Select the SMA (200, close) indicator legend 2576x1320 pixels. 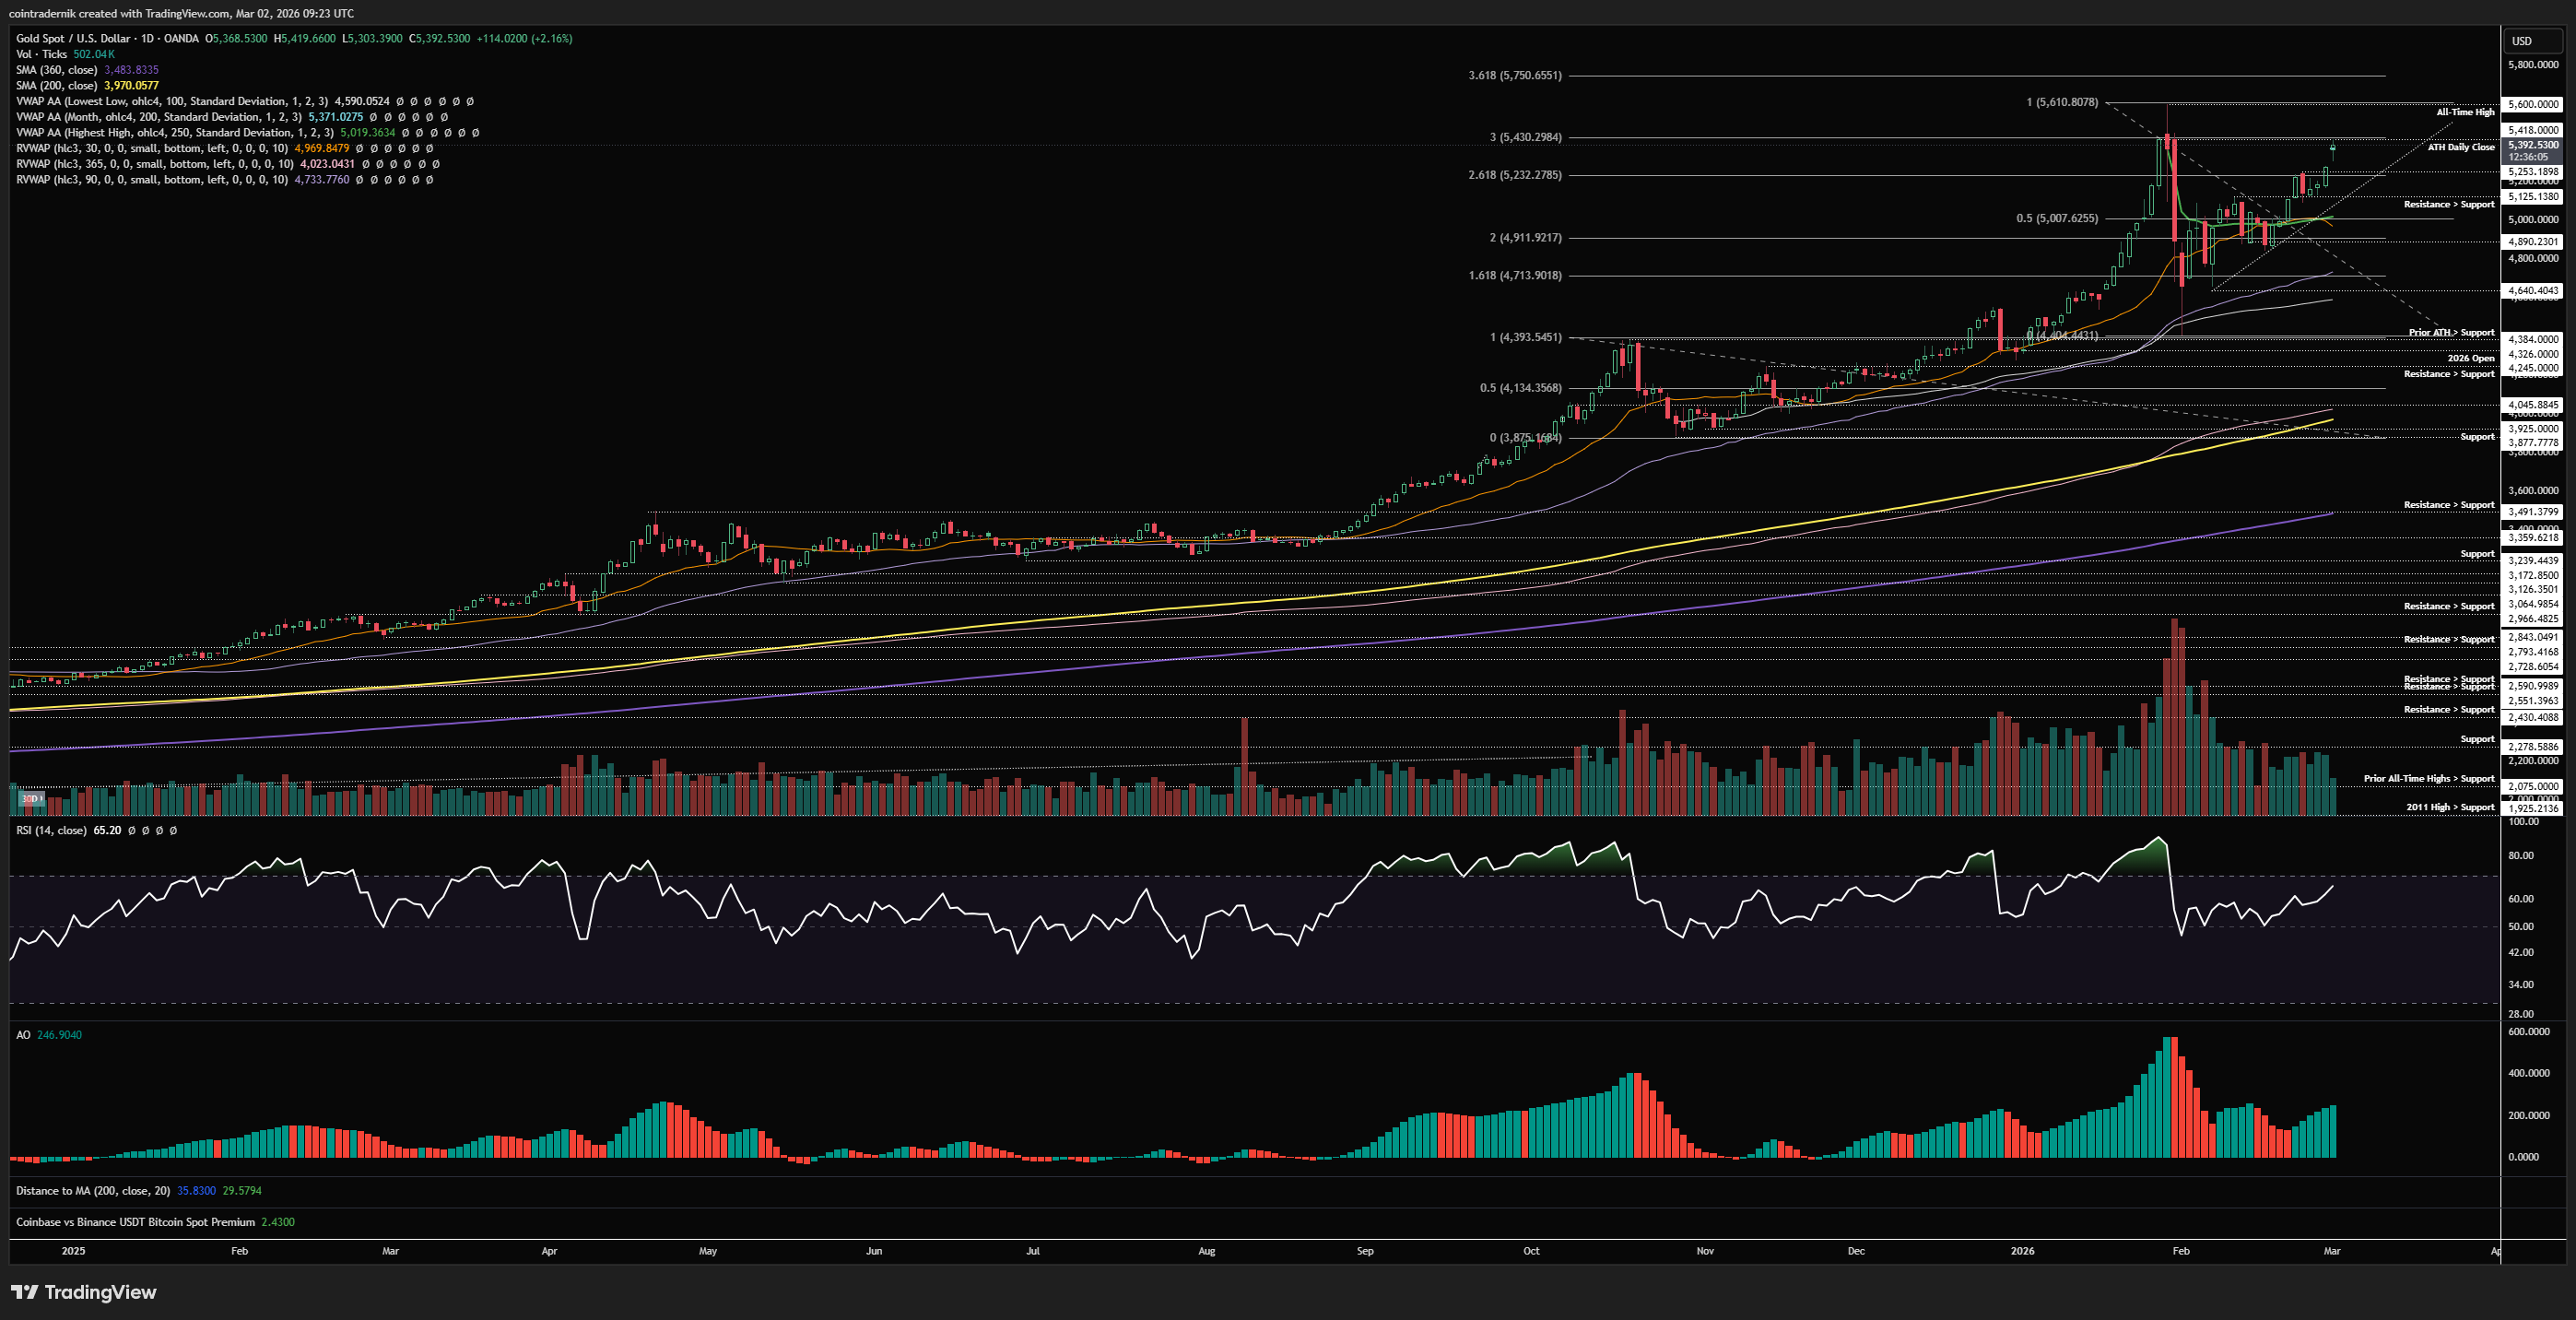pyautogui.click(x=57, y=86)
